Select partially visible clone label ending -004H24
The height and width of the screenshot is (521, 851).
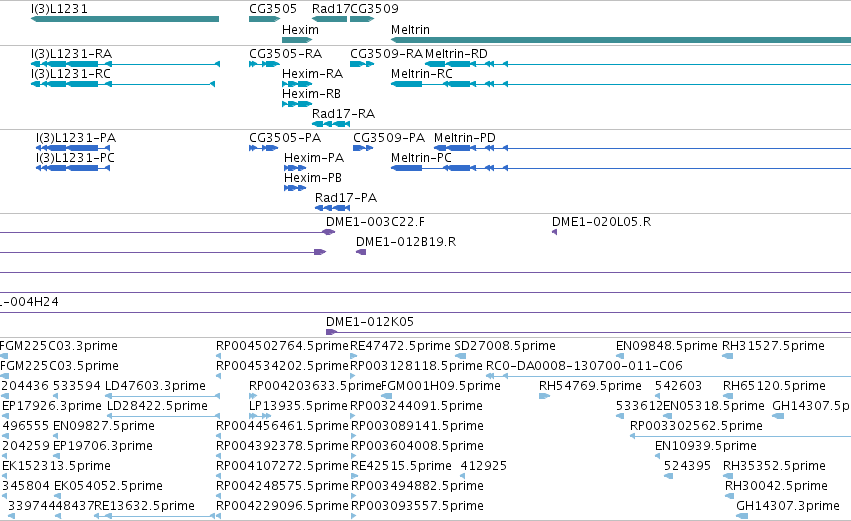pos(29,302)
